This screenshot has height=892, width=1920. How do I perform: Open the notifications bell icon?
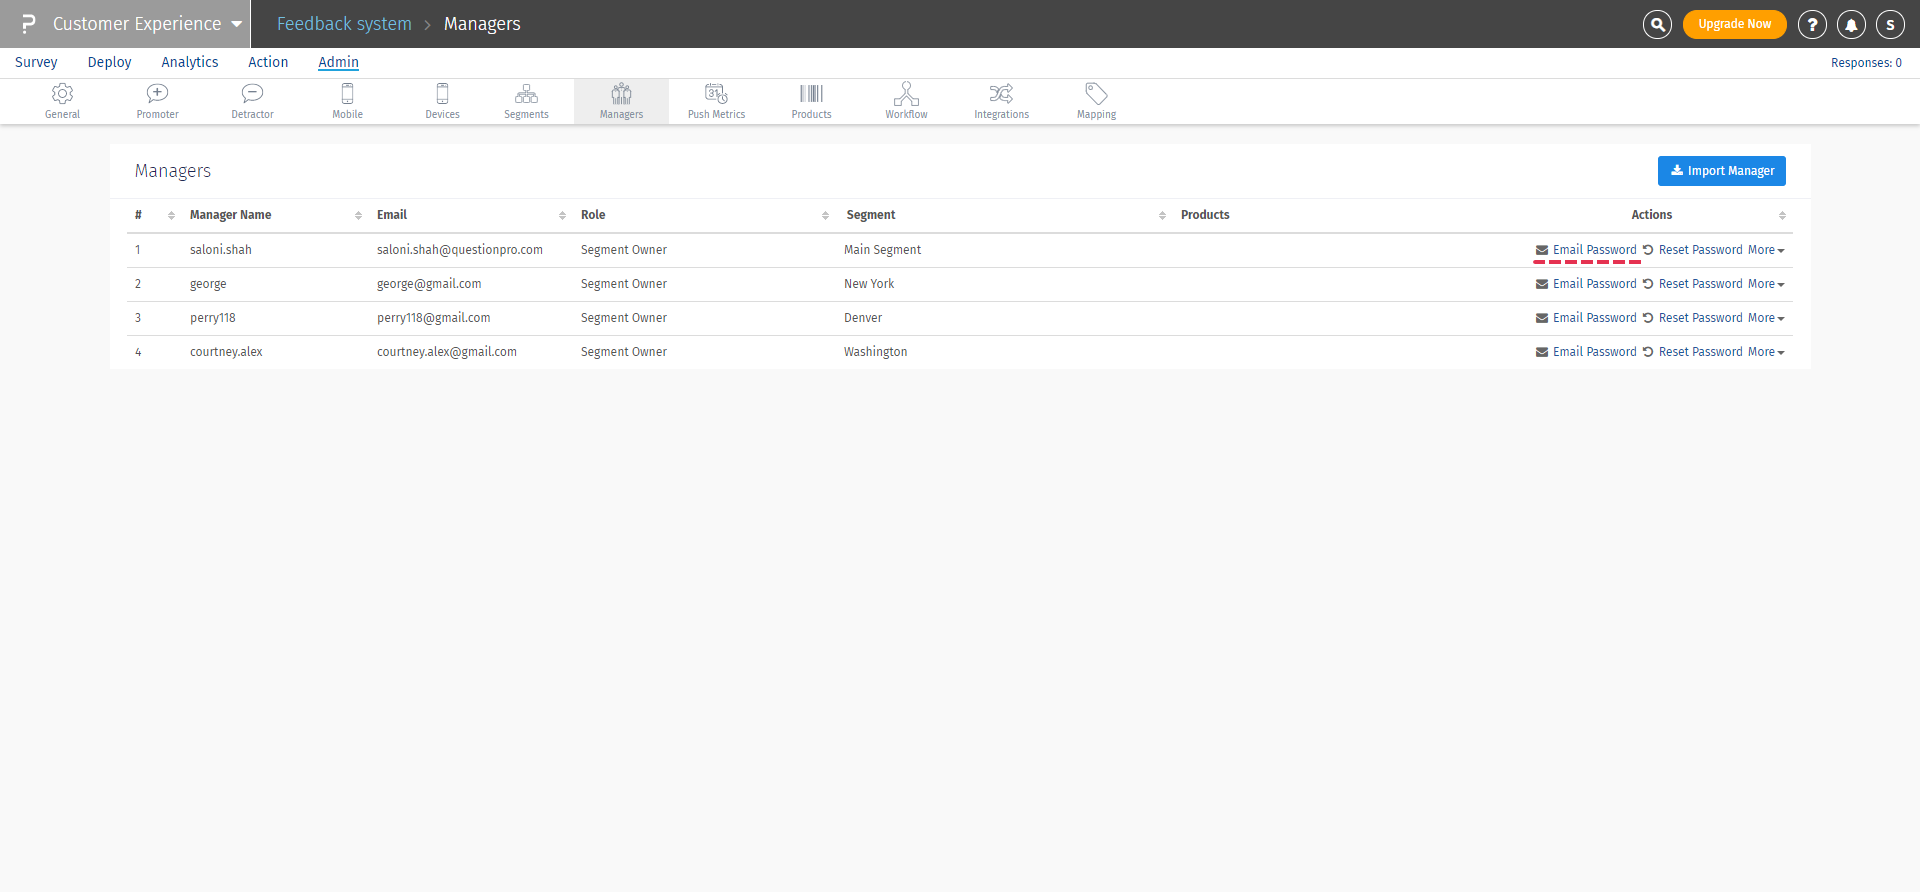pyautogui.click(x=1851, y=24)
